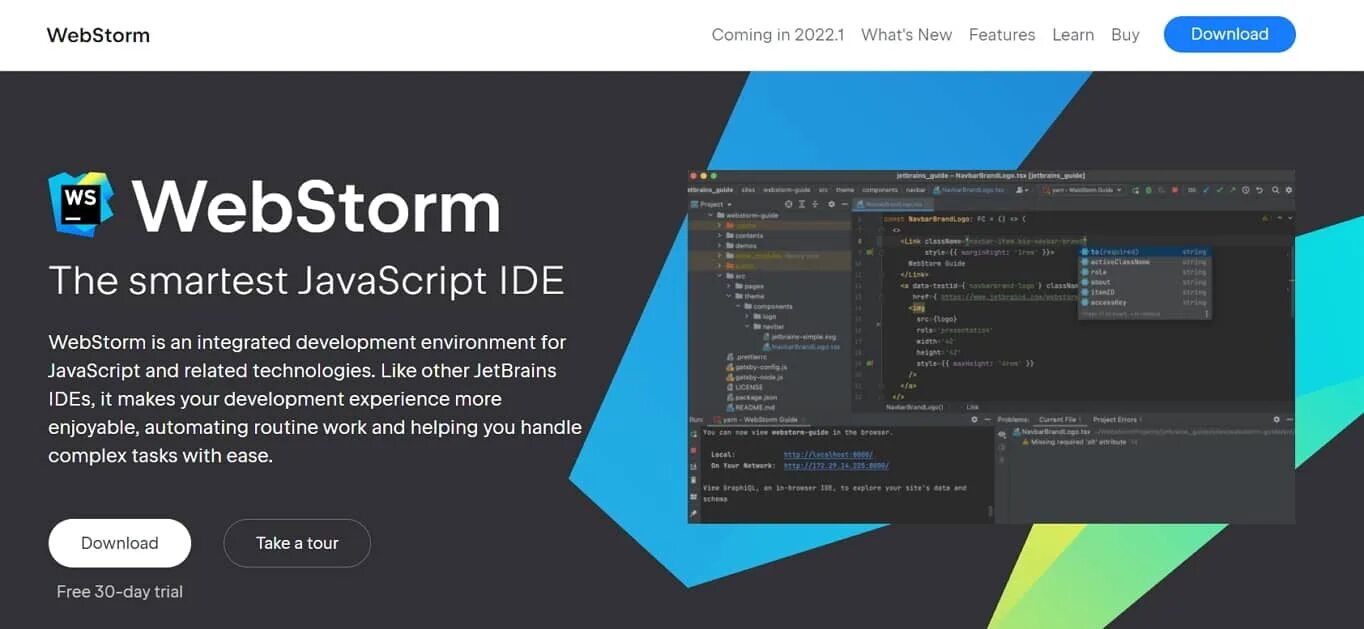This screenshot has height=629, width=1364.
Task: Open the Project view dropdown in the IDE screenshot
Action: pyautogui.click(x=712, y=204)
